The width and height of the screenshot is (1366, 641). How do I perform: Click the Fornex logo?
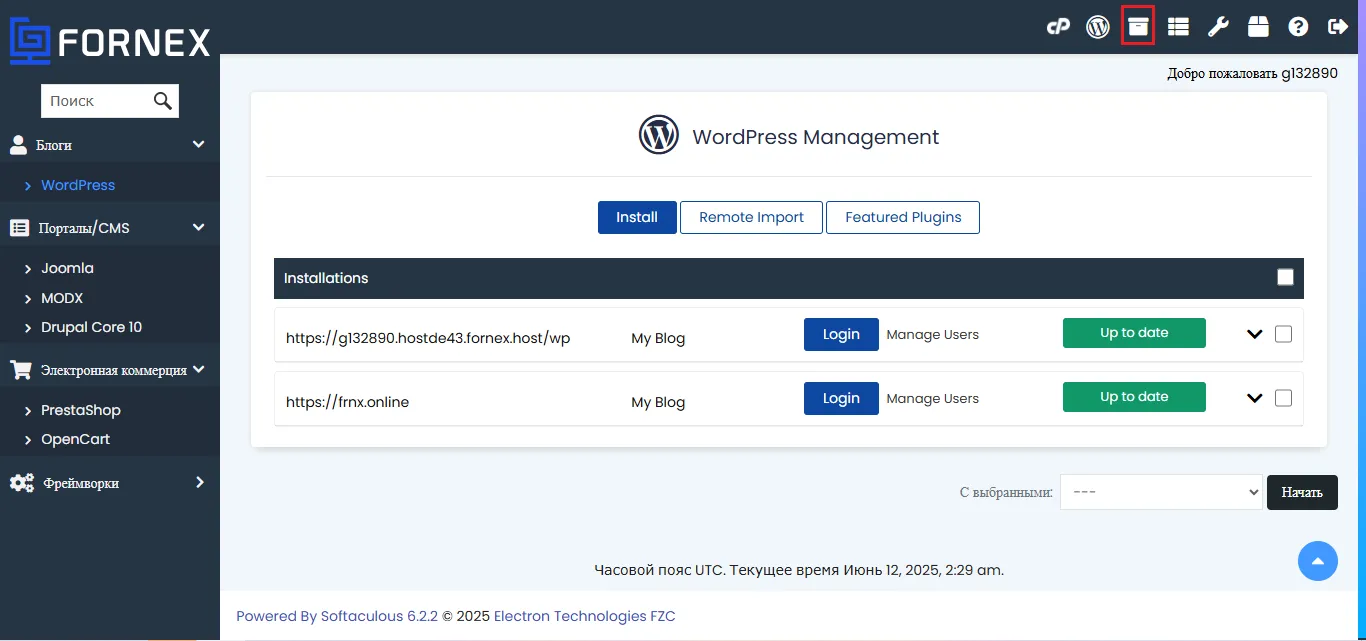[x=110, y=41]
